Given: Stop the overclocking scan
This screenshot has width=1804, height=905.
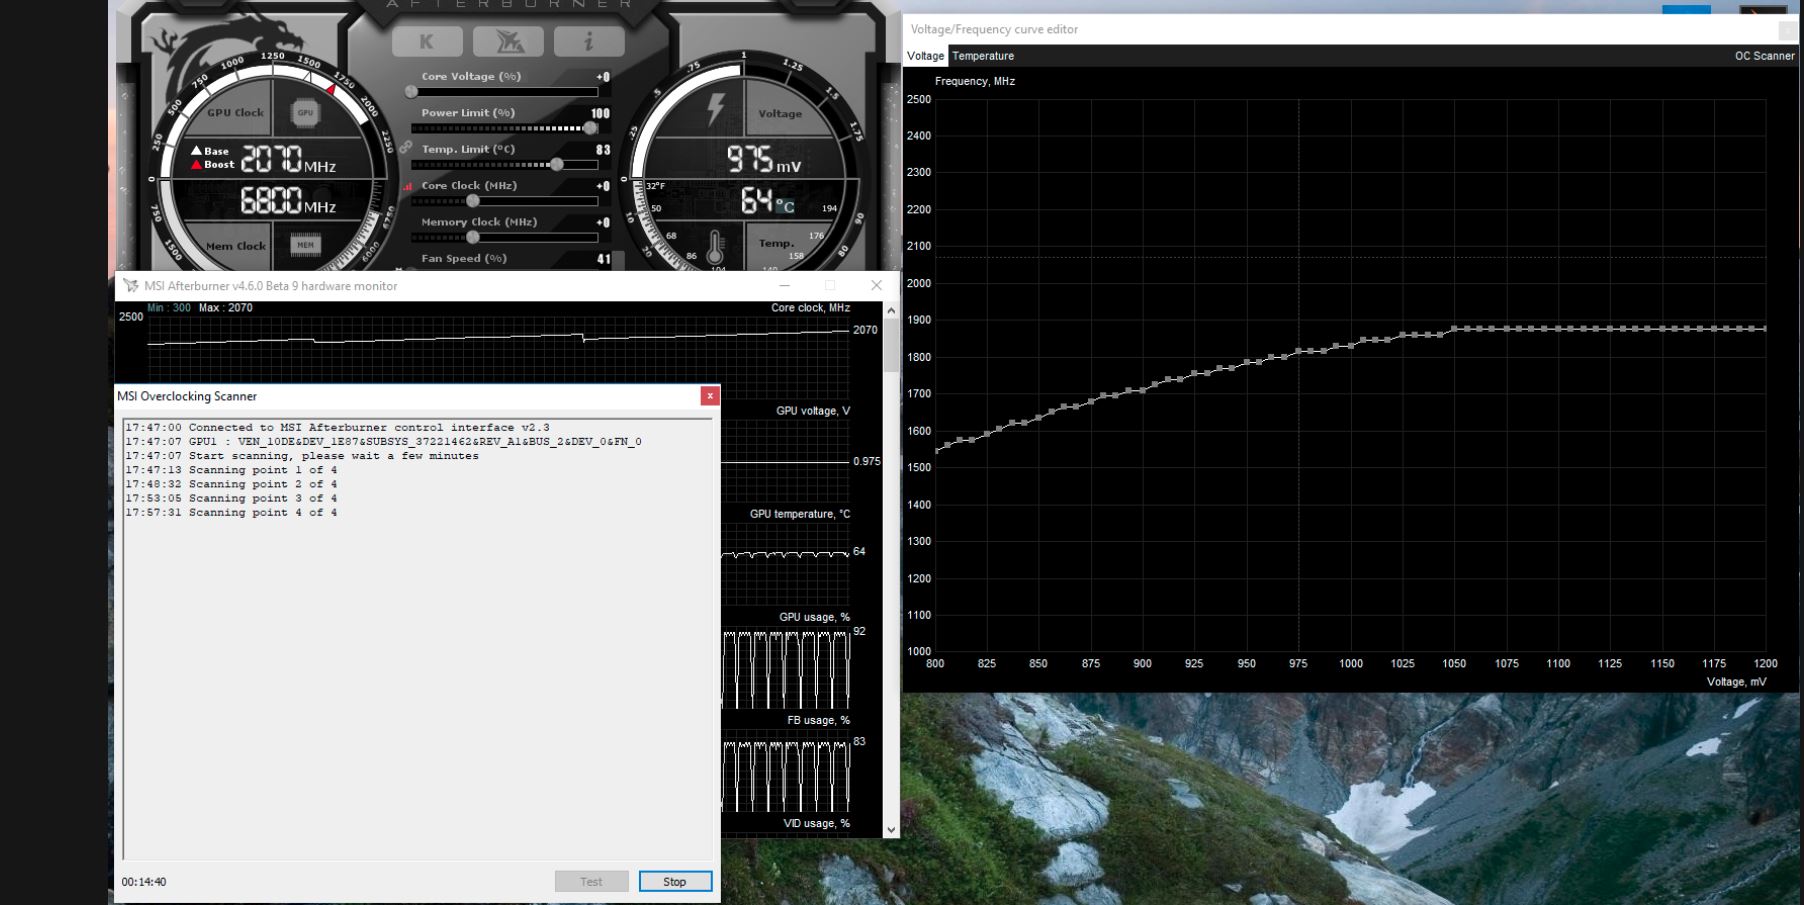Looking at the screenshot, I should [675, 881].
